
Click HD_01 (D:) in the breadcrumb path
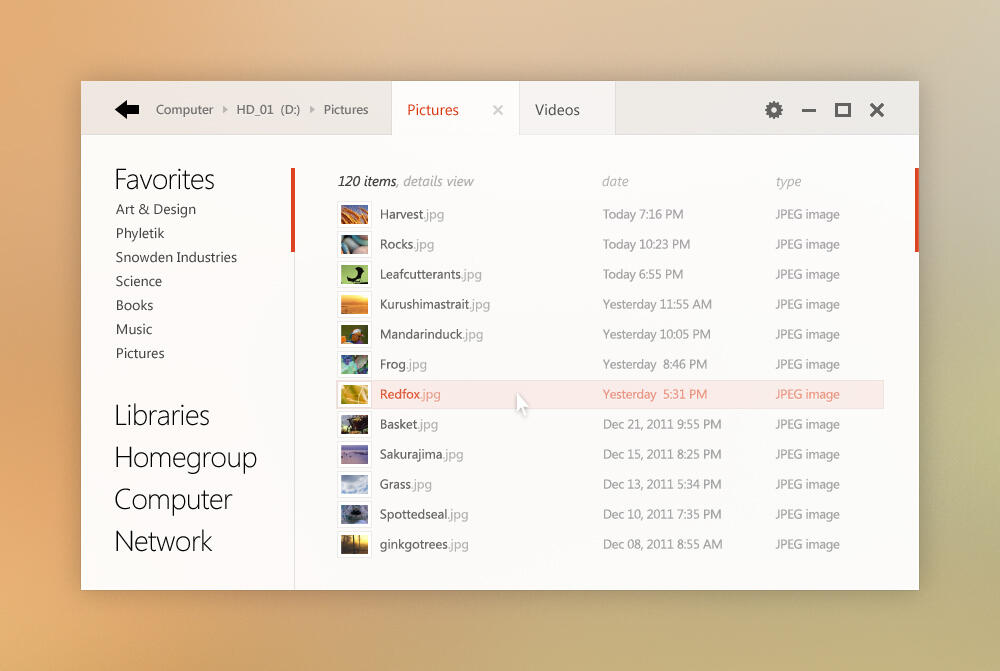click(x=268, y=110)
